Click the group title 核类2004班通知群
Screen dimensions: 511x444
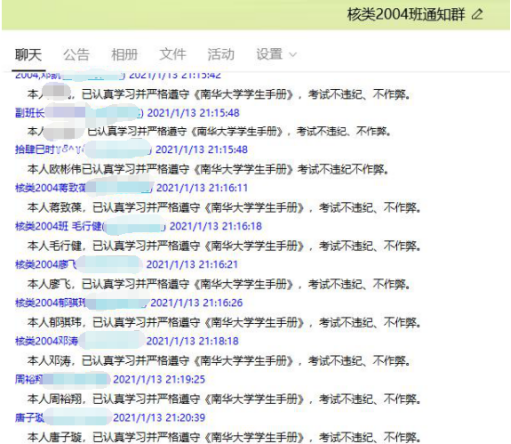pos(406,14)
